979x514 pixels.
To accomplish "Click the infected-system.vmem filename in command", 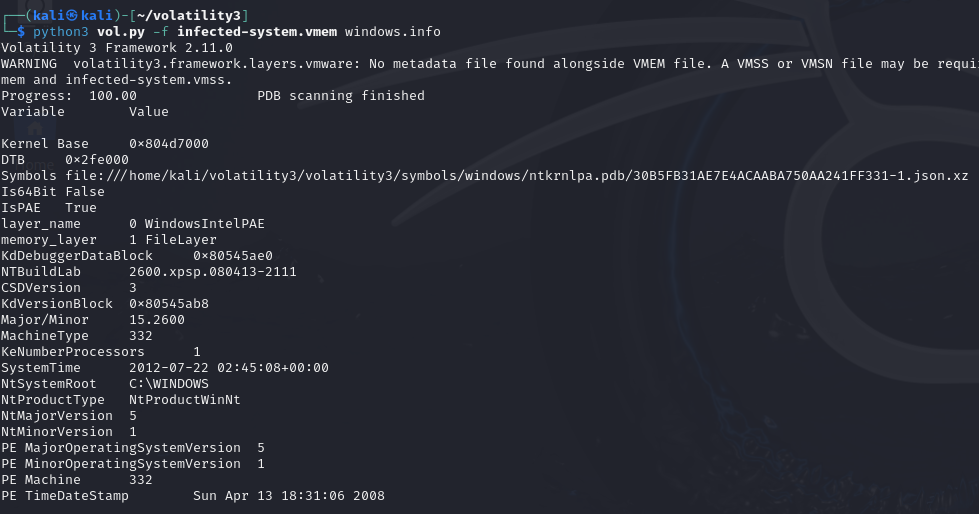I will coord(257,31).
